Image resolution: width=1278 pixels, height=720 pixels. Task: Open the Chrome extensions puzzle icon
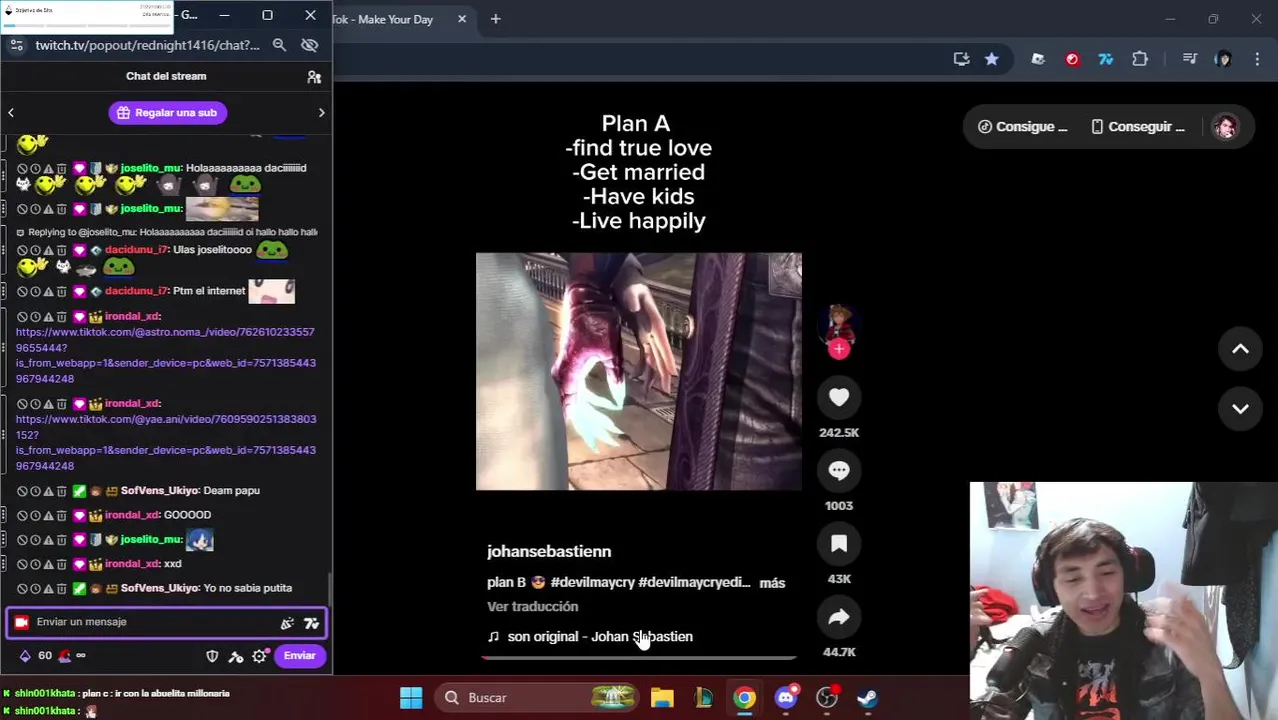pos(1140,59)
